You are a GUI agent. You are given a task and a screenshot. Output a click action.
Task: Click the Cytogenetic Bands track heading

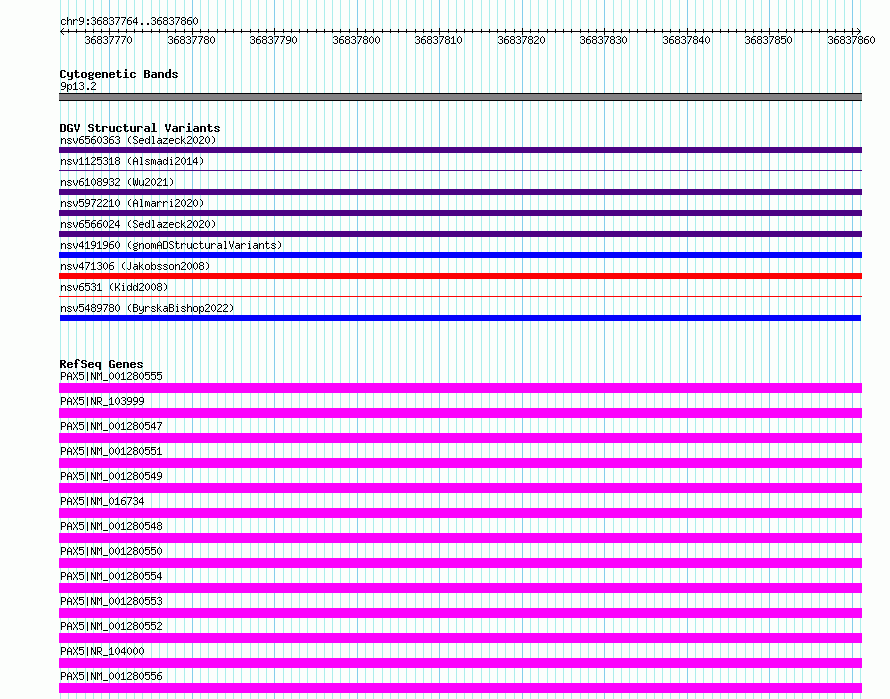point(119,74)
